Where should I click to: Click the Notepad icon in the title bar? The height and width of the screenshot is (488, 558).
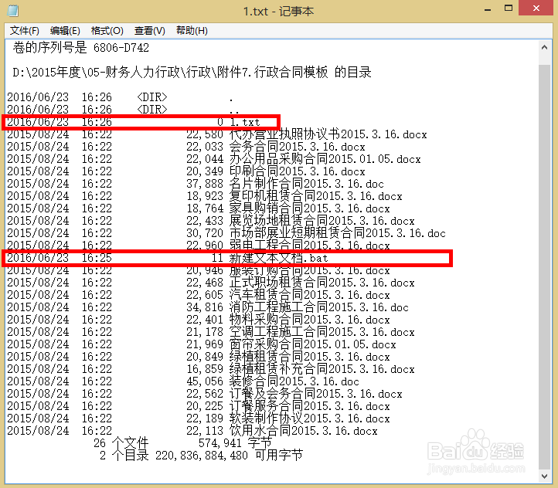(x=13, y=11)
